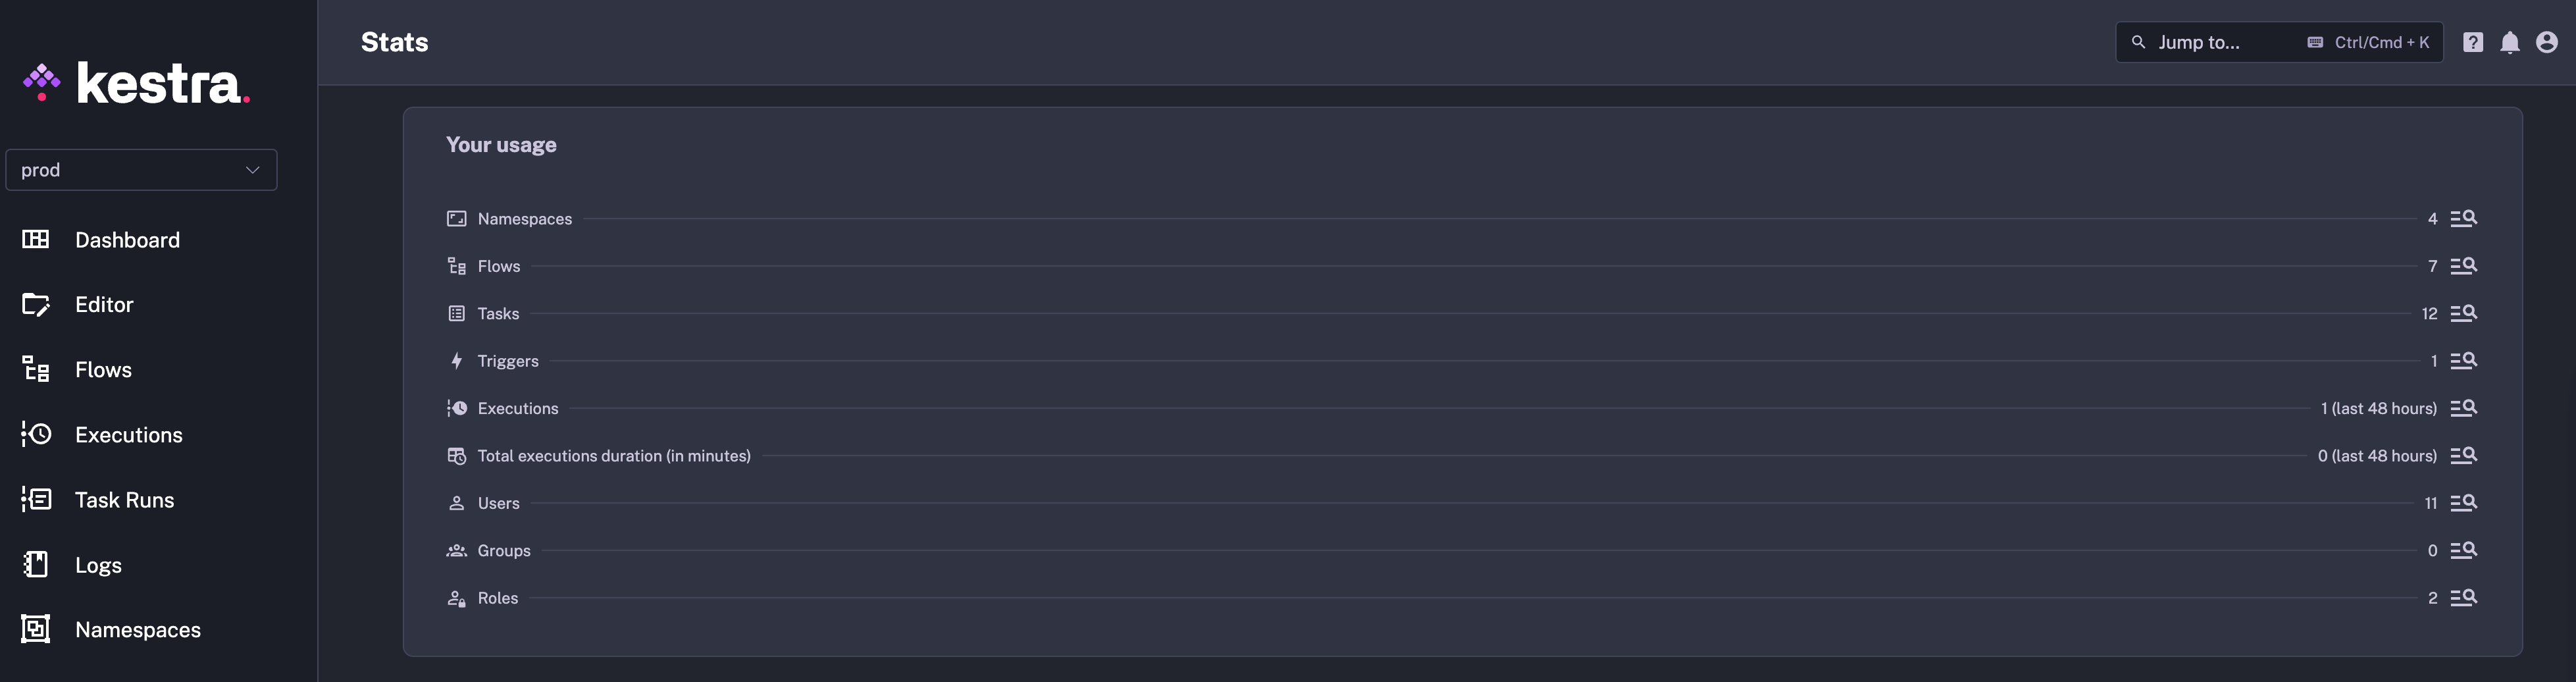The width and height of the screenshot is (2576, 682).
Task: Open details icon beside the Tasks count
Action: point(2464,313)
